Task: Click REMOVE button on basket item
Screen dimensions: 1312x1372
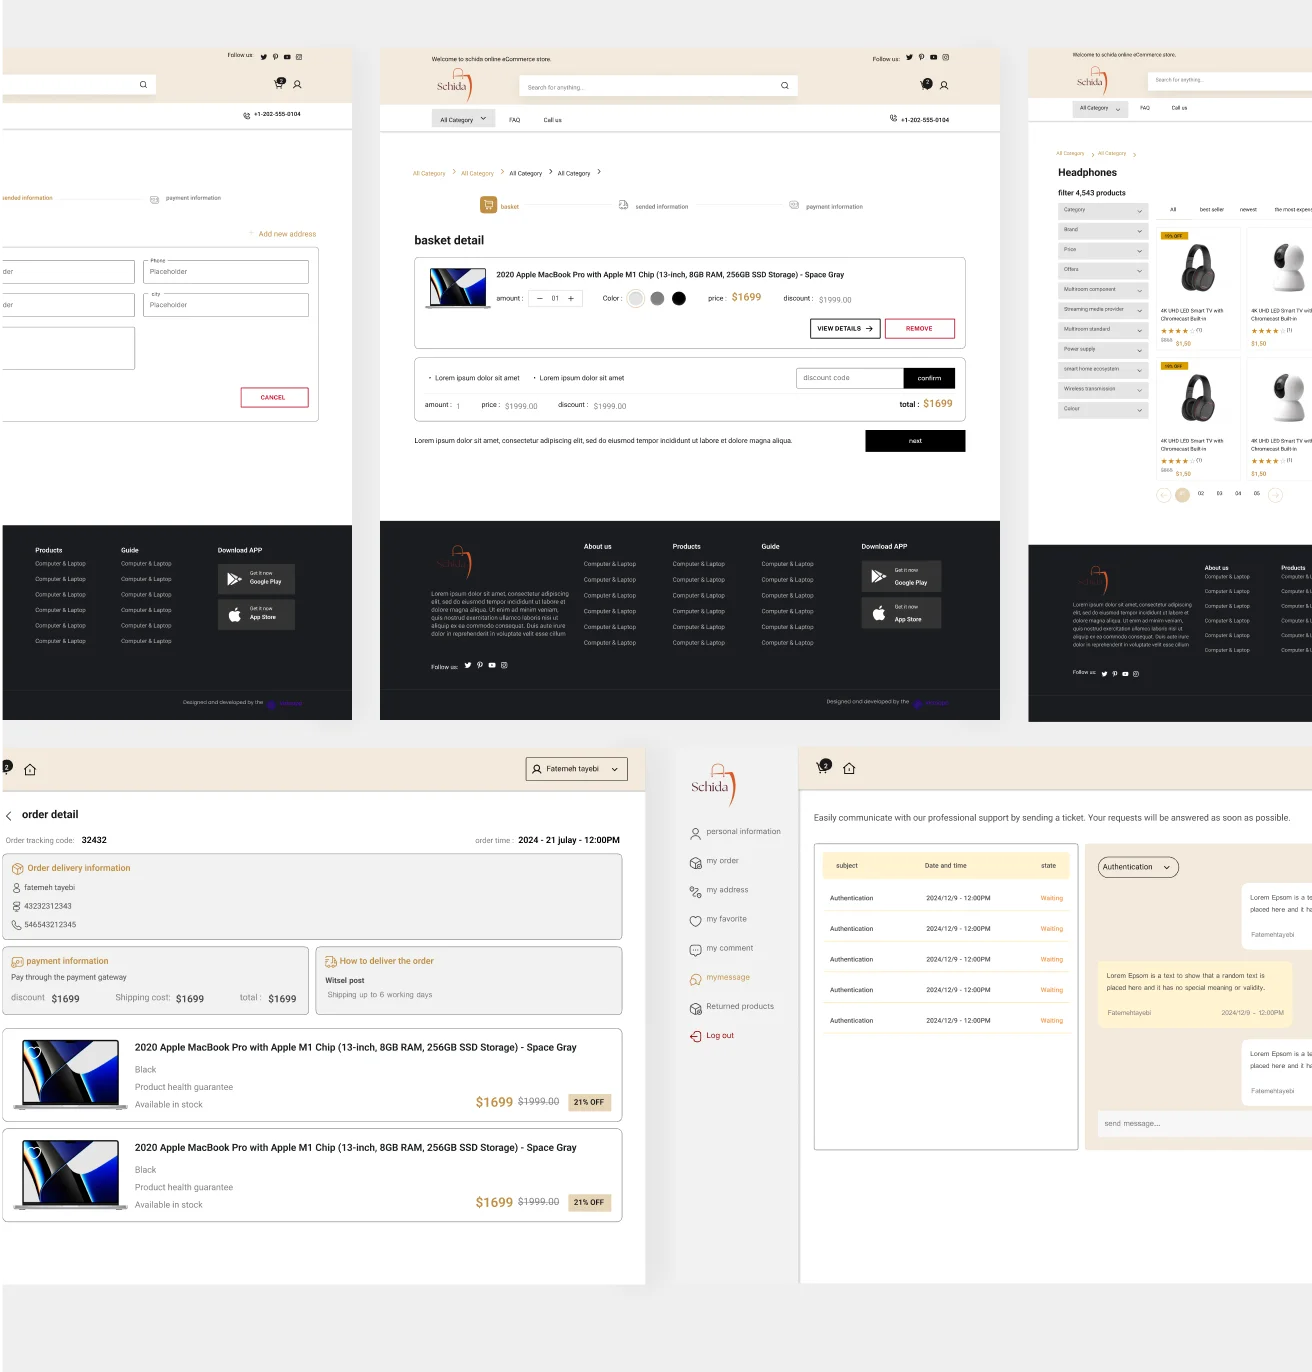Action: [919, 328]
